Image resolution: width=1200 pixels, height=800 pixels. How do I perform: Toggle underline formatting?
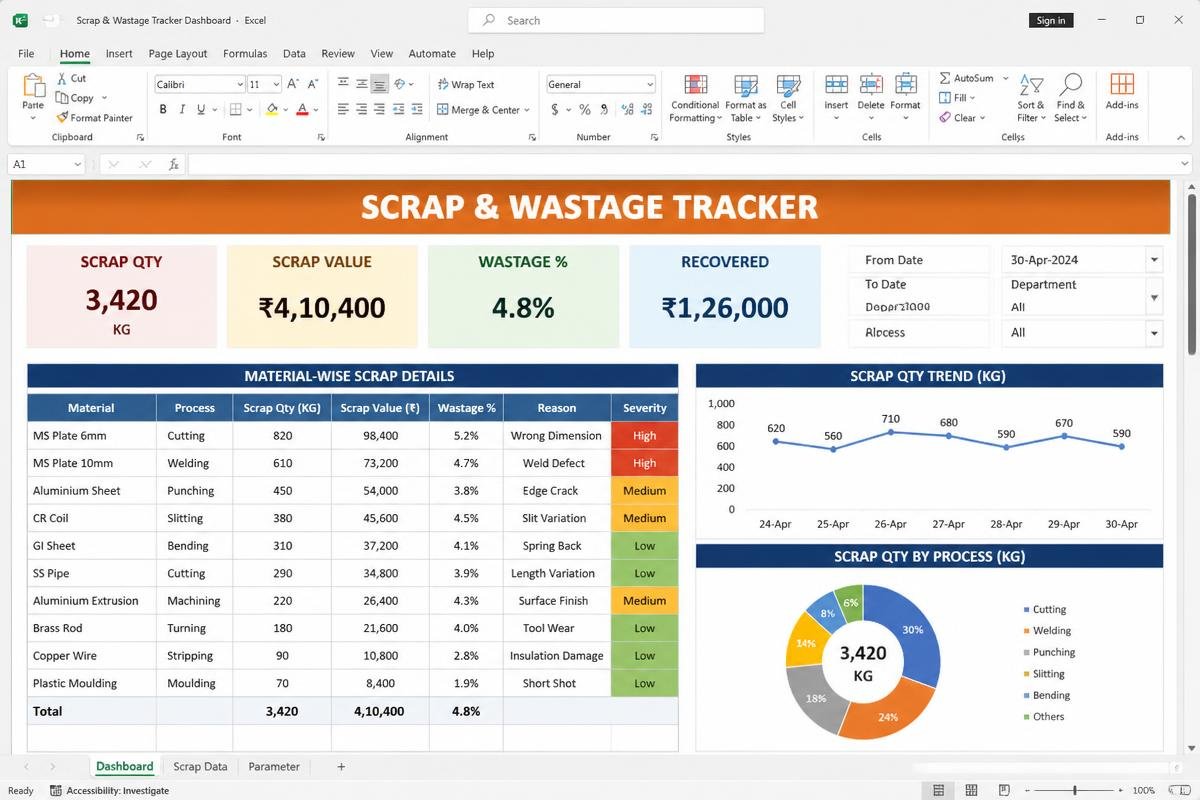point(201,110)
